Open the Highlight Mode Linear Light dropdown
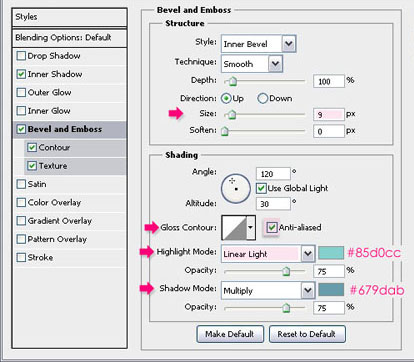414x362 pixels. 268,254
